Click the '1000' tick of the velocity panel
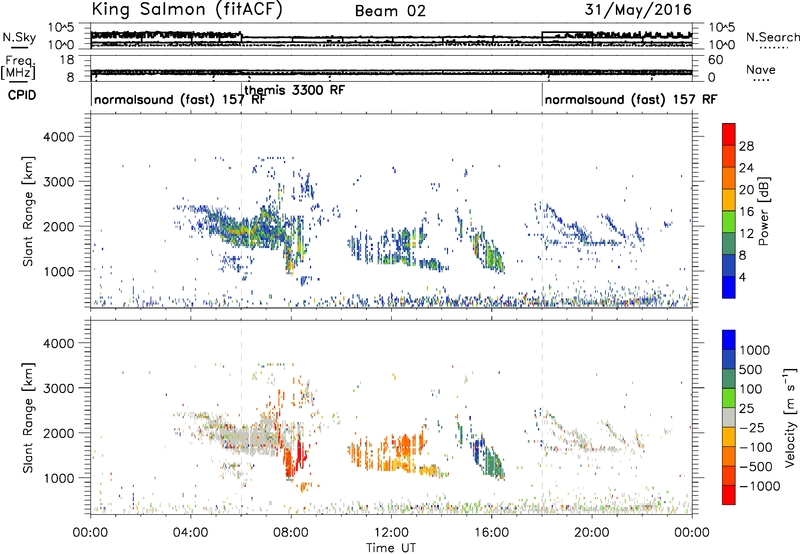800x554 pixels. tap(58, 478)
